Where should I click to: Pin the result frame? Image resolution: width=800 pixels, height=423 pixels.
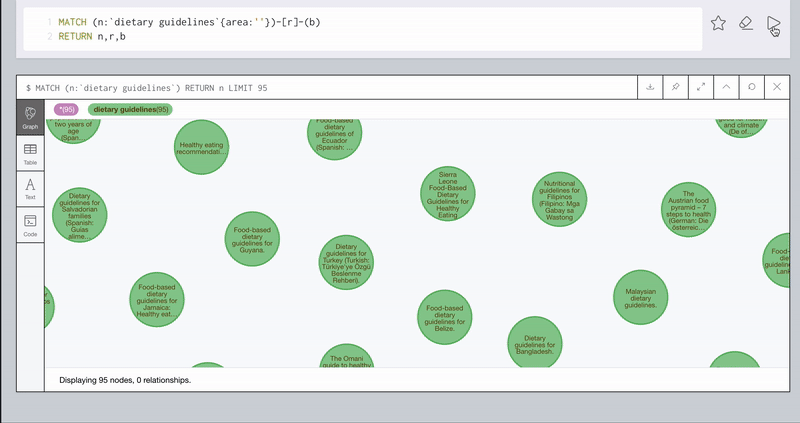(676, 87)
